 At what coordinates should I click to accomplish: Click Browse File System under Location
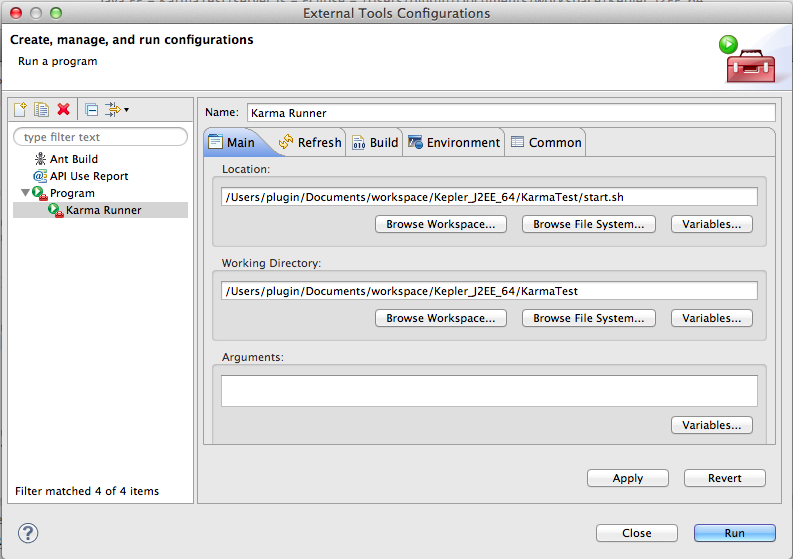point(588,224)
